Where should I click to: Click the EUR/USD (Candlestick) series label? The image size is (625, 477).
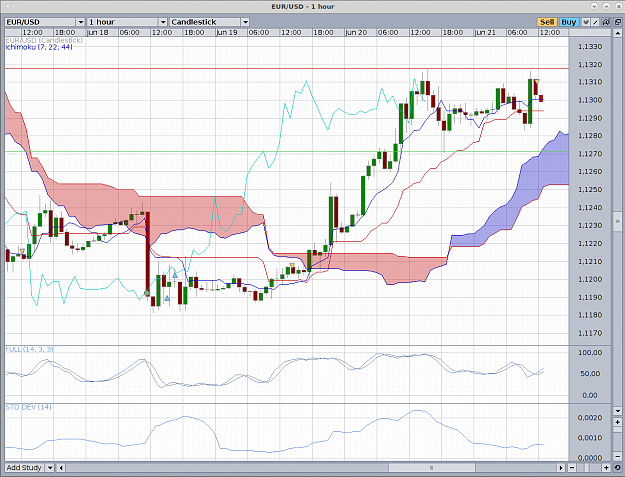[44, 40]
